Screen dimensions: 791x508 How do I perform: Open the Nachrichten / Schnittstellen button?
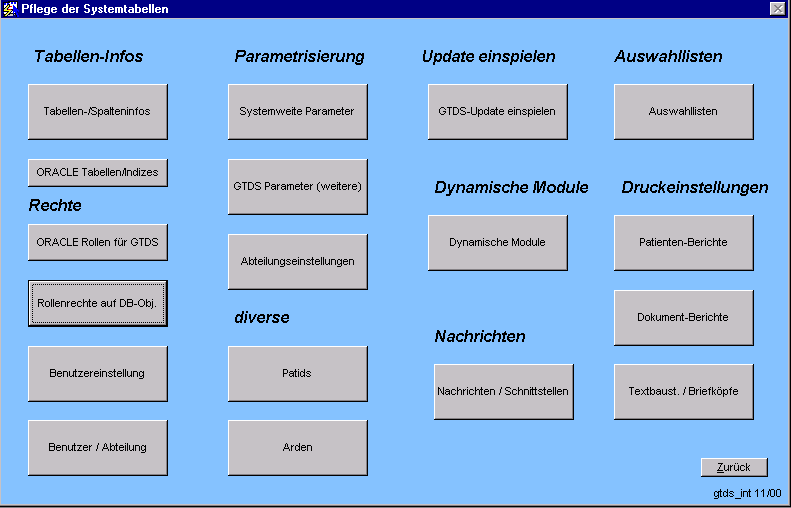[503, 391]
